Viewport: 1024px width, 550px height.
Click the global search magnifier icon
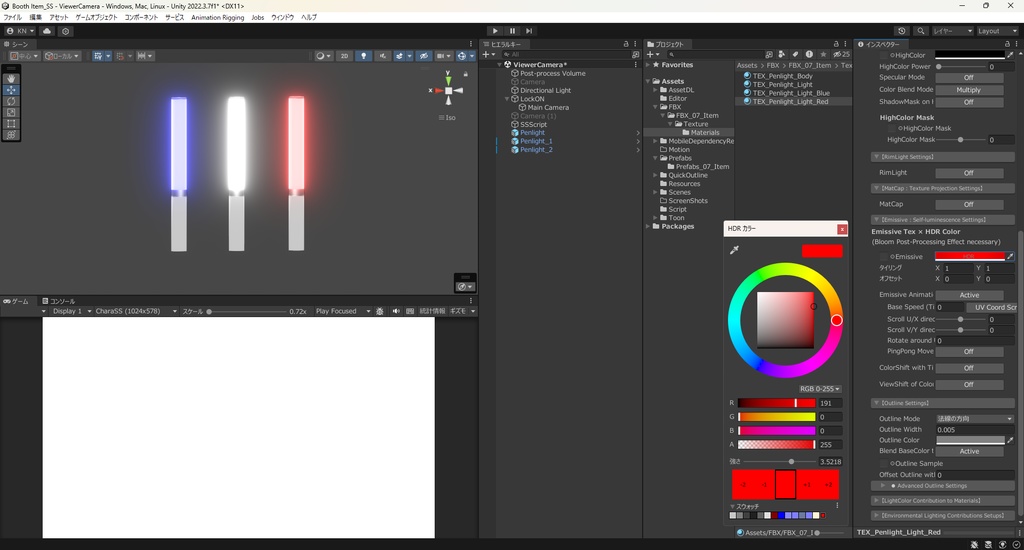(x=921, y=31)
